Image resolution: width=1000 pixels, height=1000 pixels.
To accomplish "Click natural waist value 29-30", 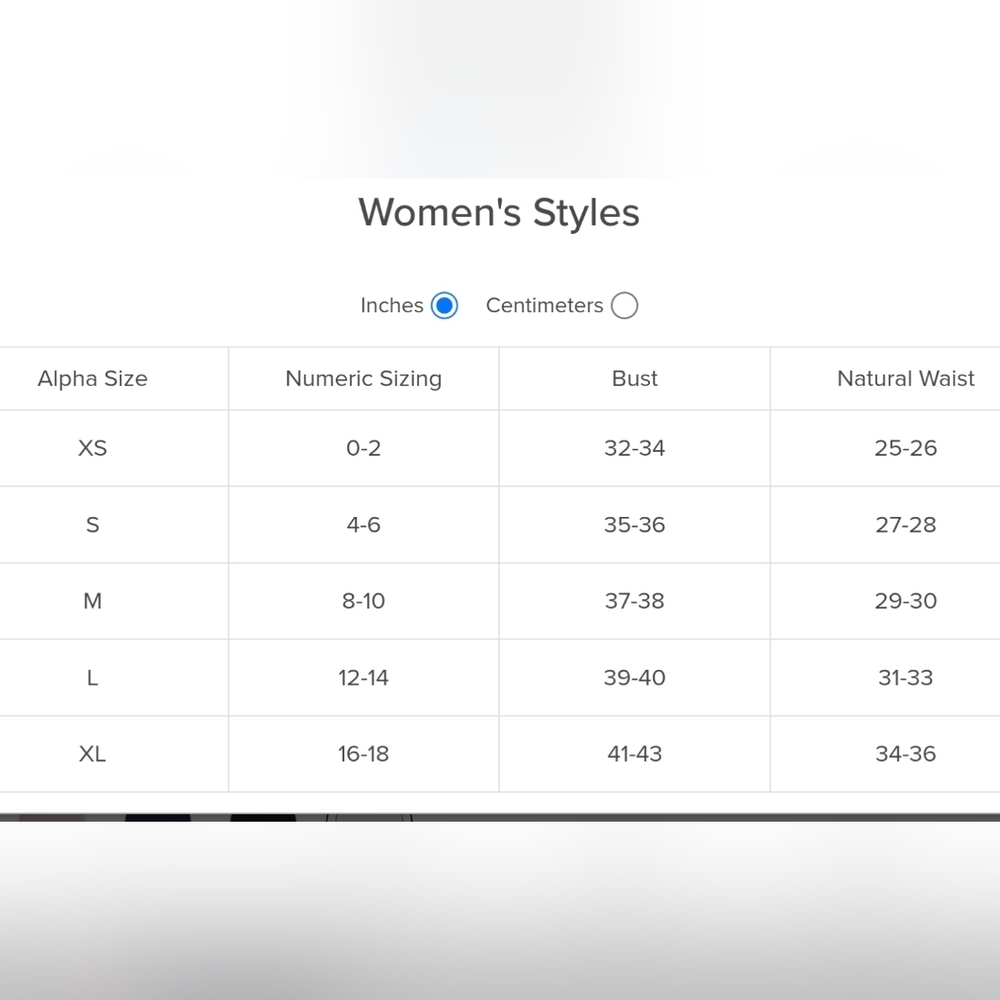I will (906, 601).
